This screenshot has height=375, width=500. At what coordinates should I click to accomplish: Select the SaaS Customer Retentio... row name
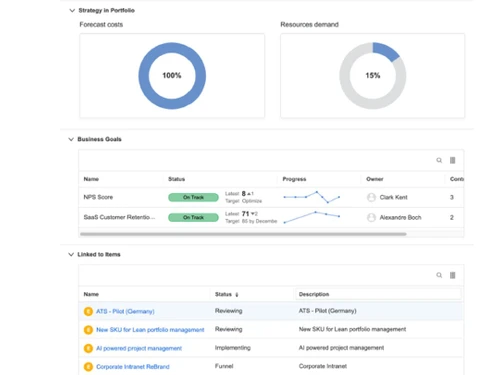[119, 217]
